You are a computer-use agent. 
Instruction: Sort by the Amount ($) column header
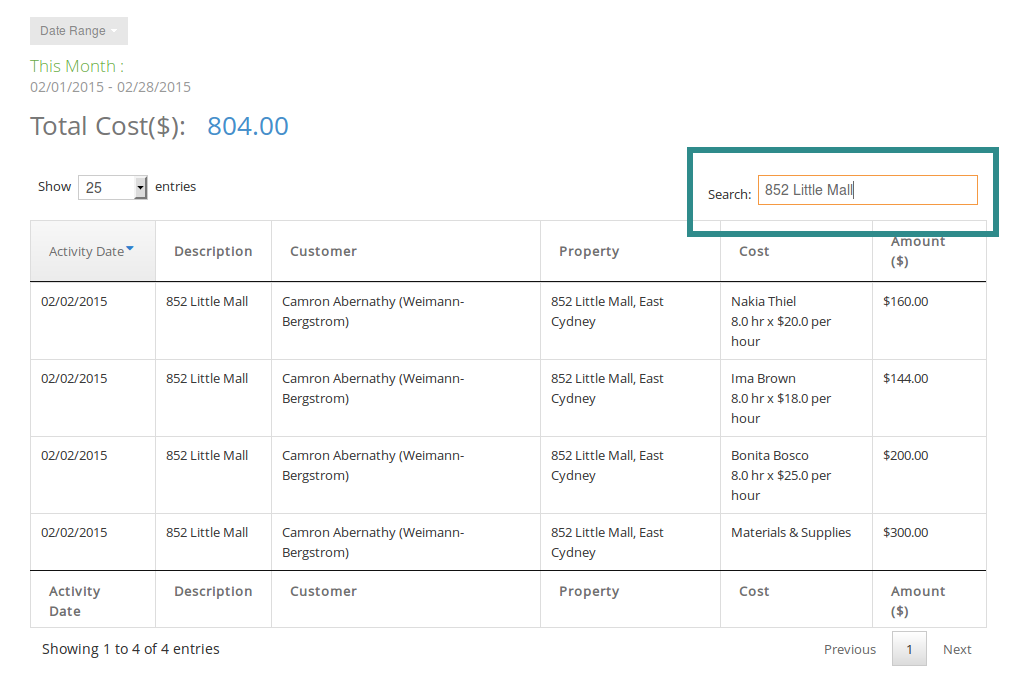929,251
